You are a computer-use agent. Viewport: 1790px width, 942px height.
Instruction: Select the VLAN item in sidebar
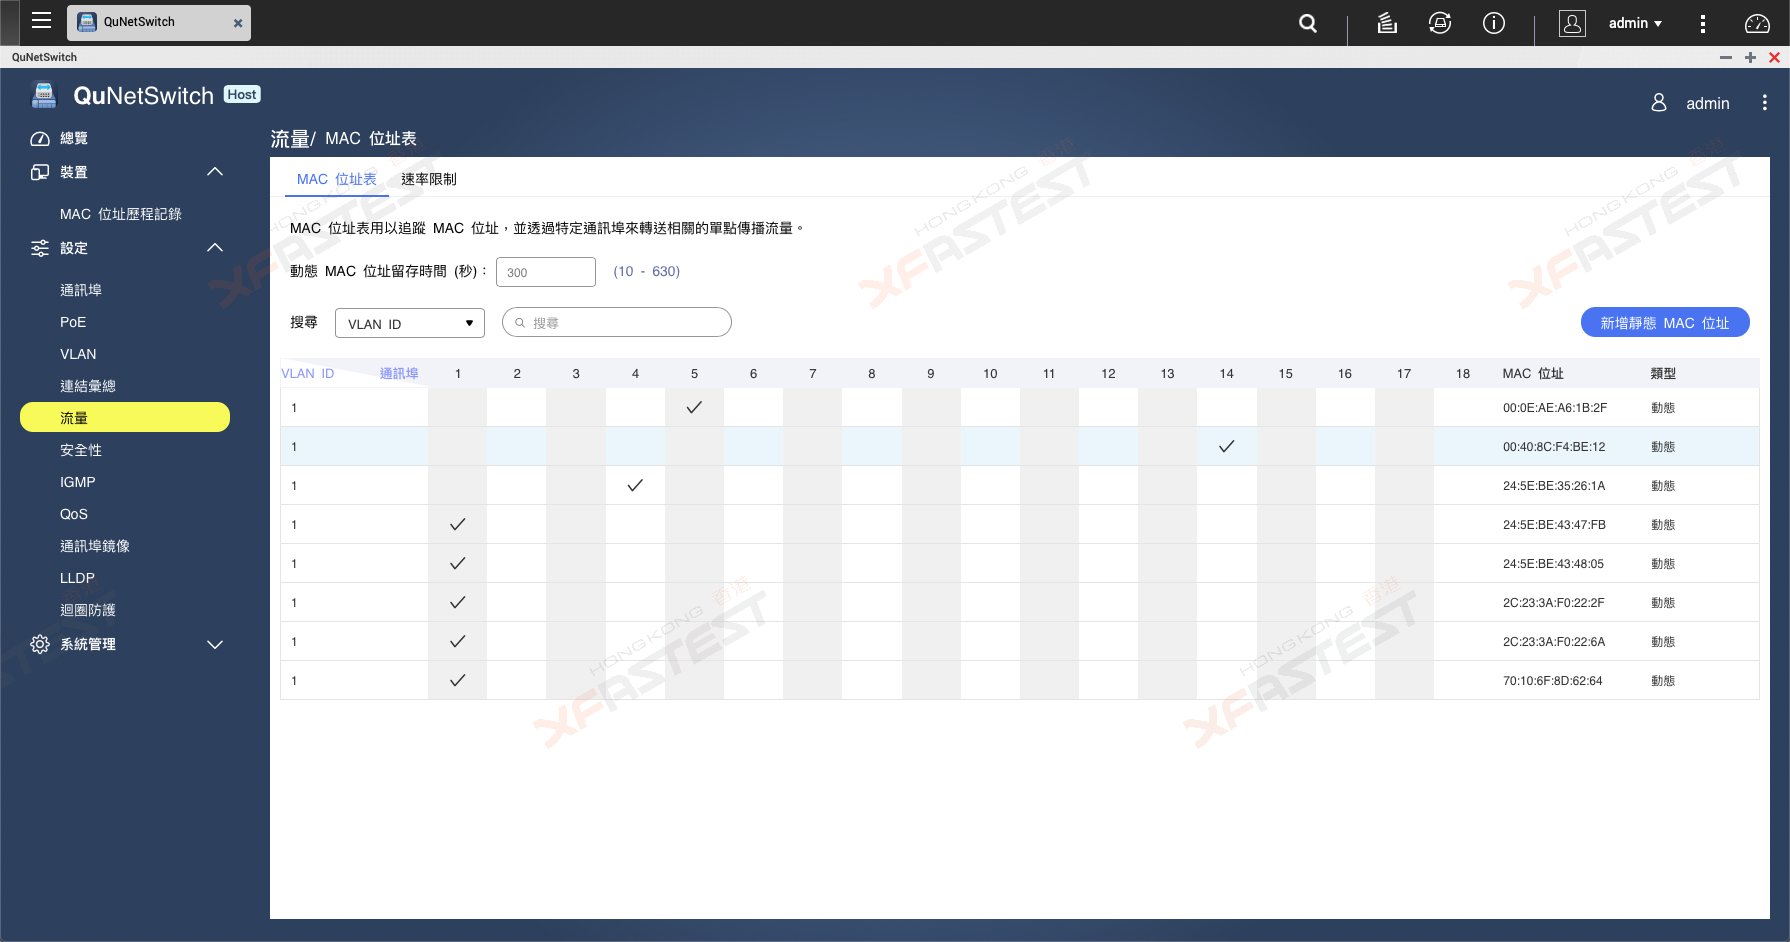coord(78,354)
